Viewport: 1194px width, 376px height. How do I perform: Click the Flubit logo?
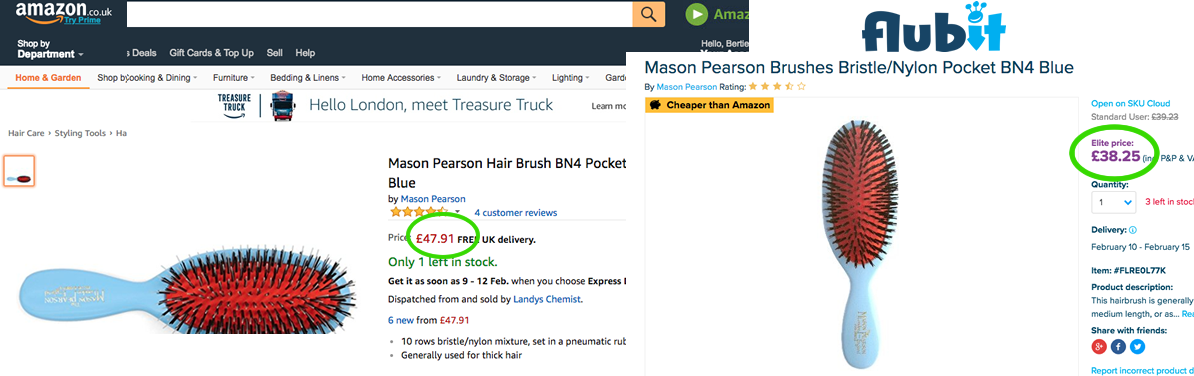(x=934, y=27)
